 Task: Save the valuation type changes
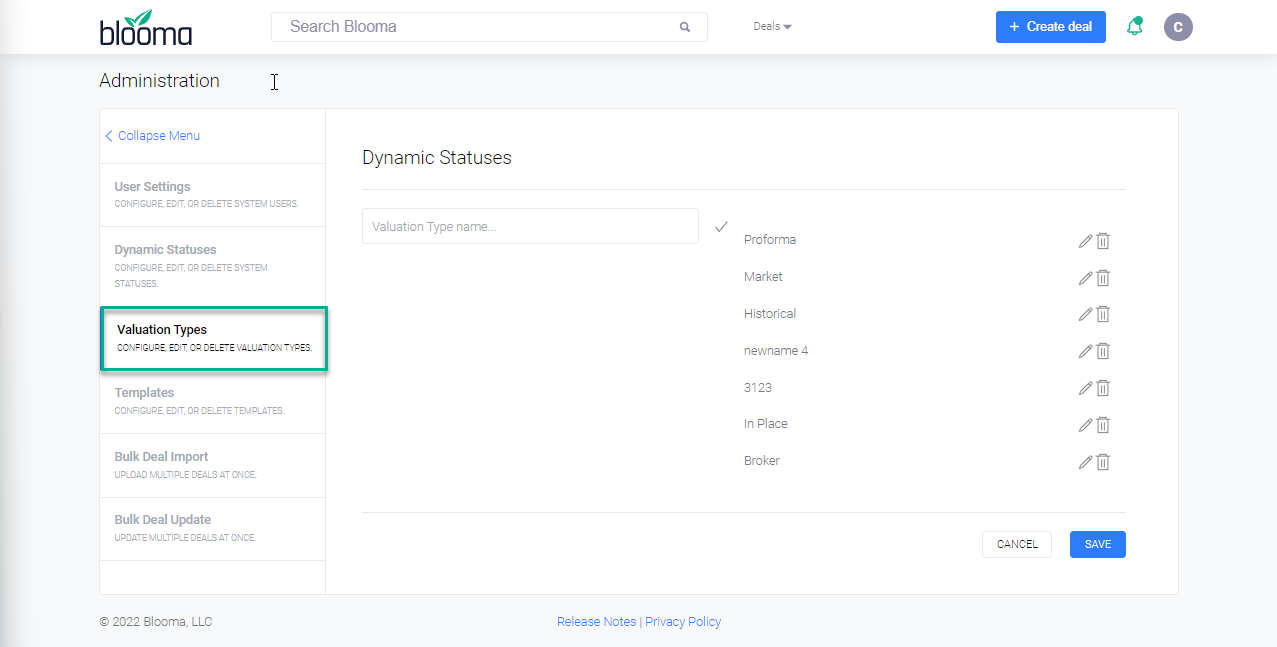[x=1098, y=544]
